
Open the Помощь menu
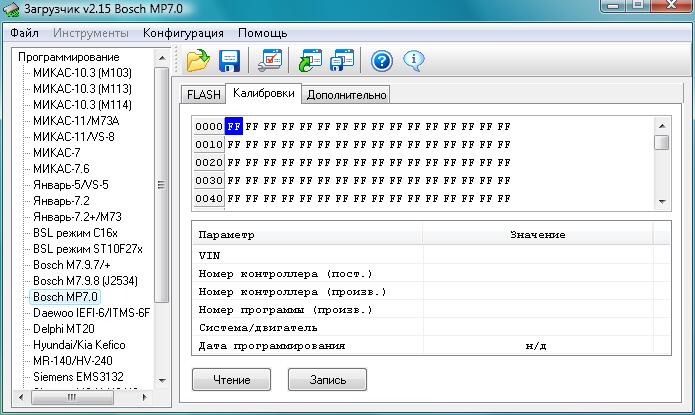click(262, 33)
